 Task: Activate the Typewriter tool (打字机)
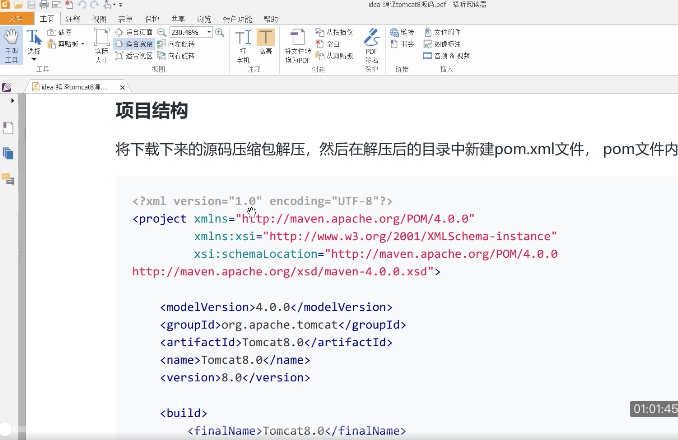pyautogui.click(x=242, y=43)
